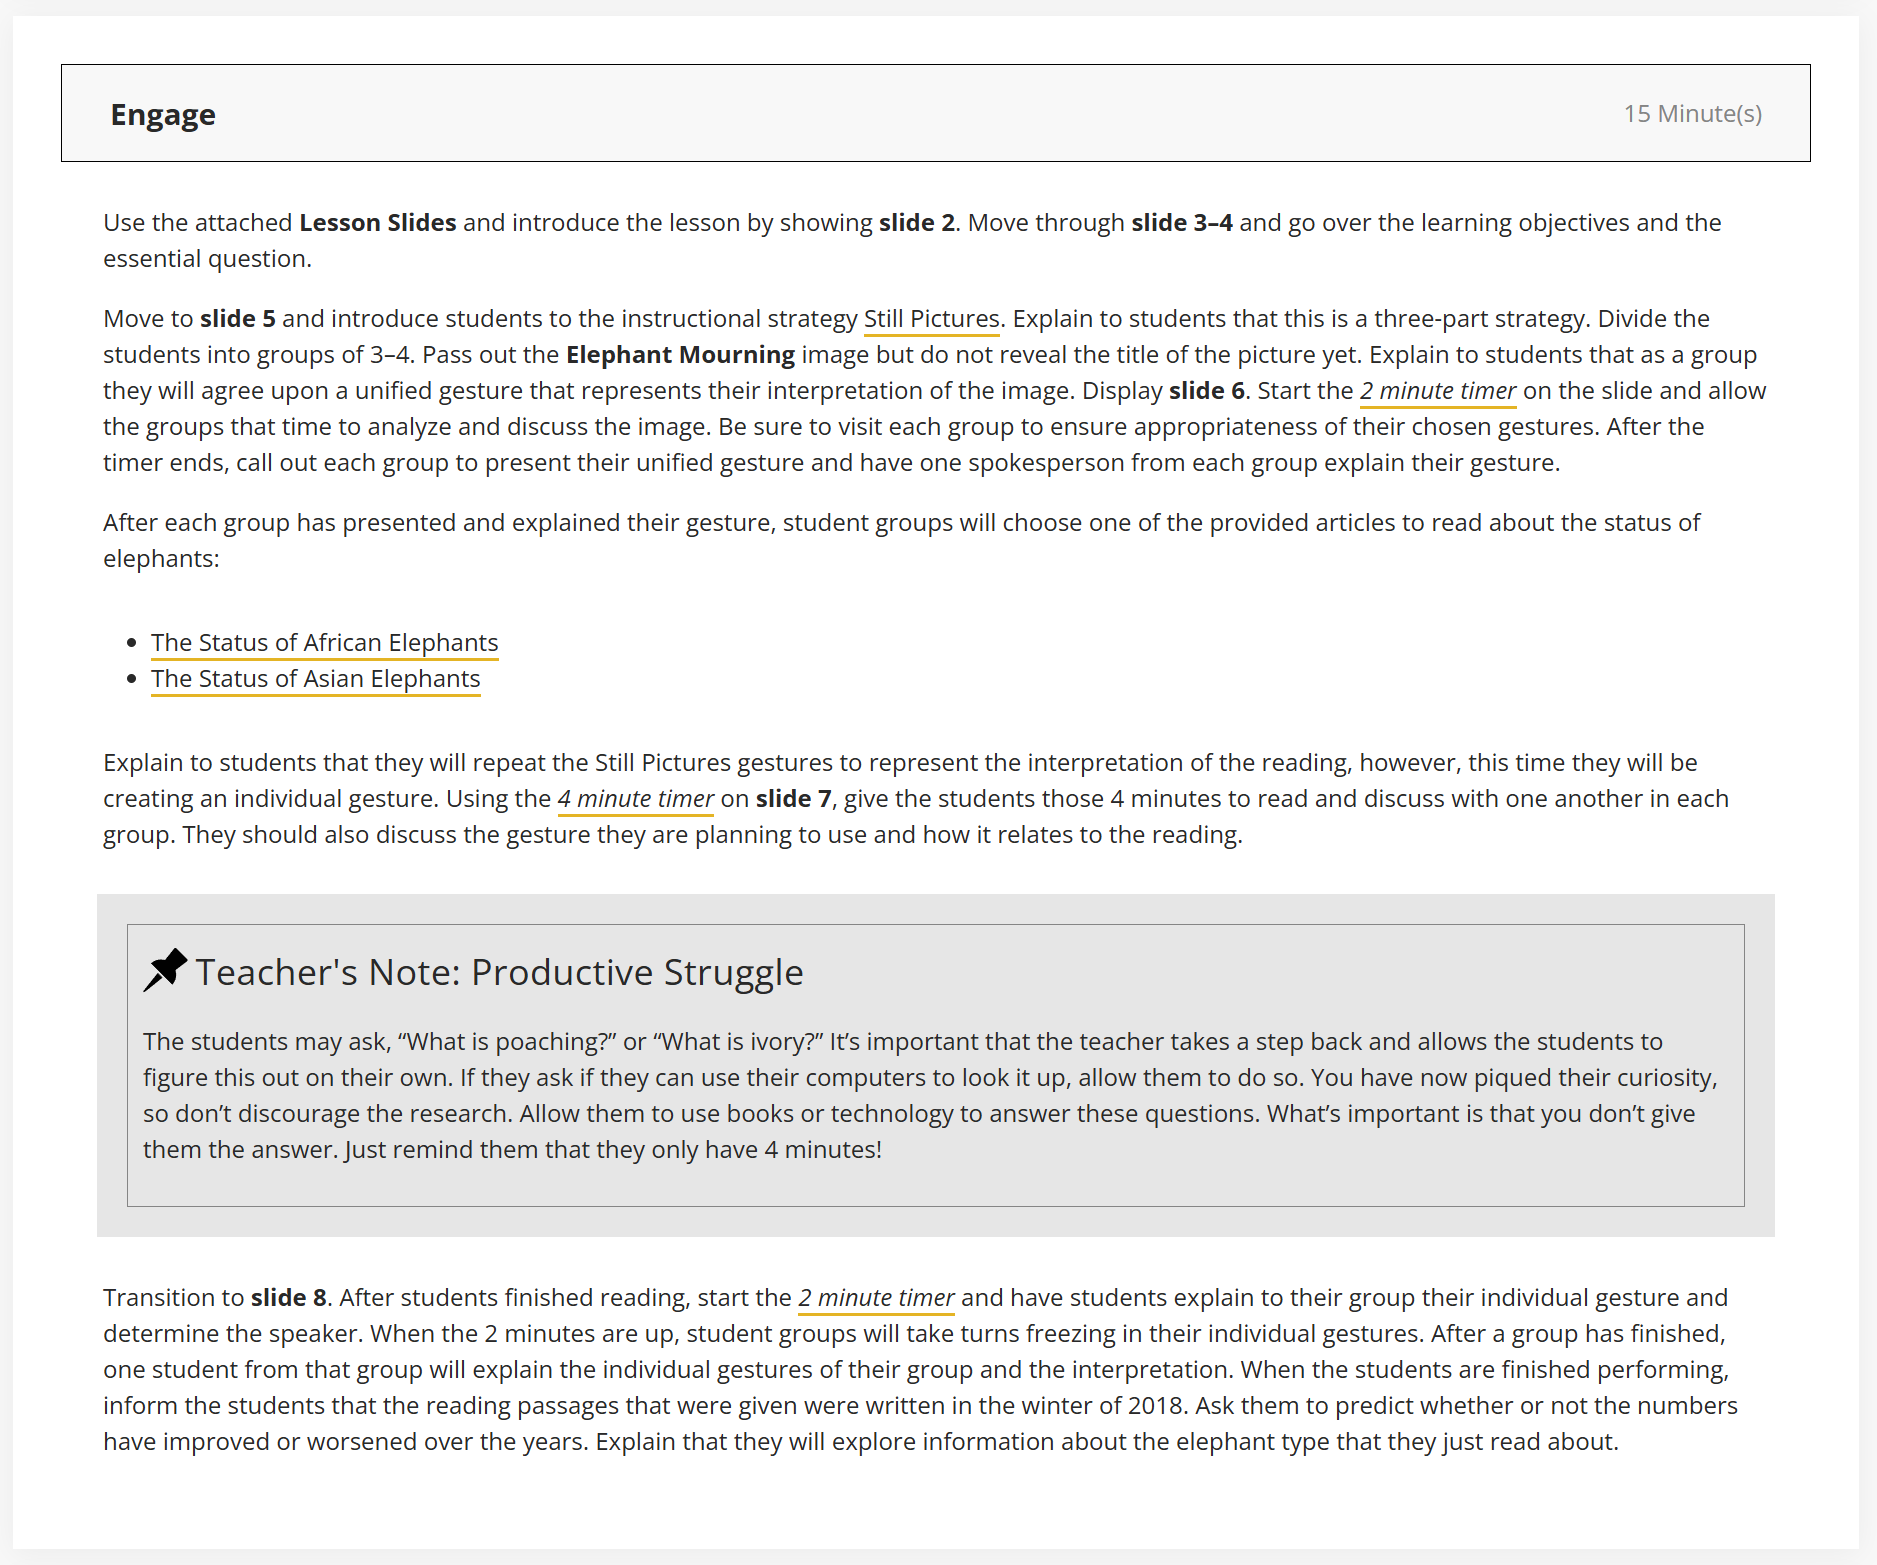
Task: Open the 2 minute timer link after slide 8
Action: 876,1298
